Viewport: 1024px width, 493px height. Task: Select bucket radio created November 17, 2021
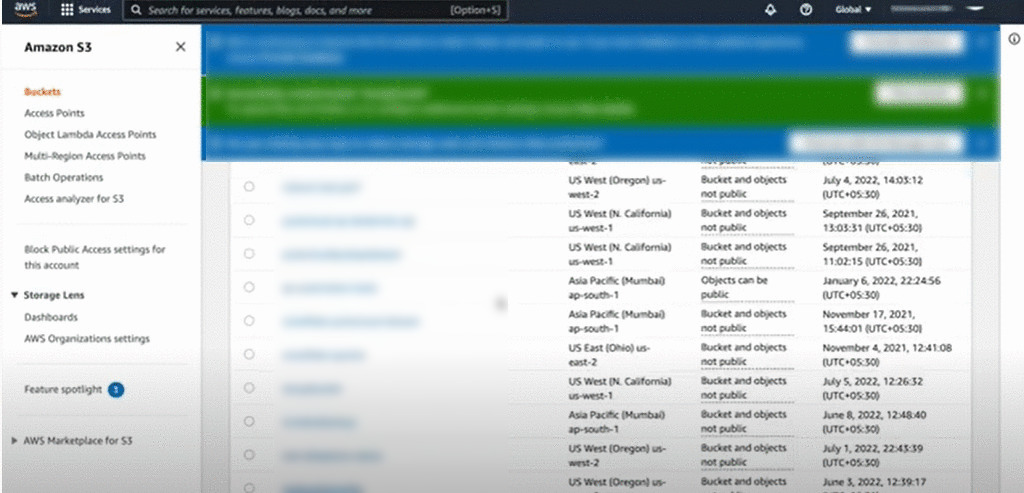[249, 321]
